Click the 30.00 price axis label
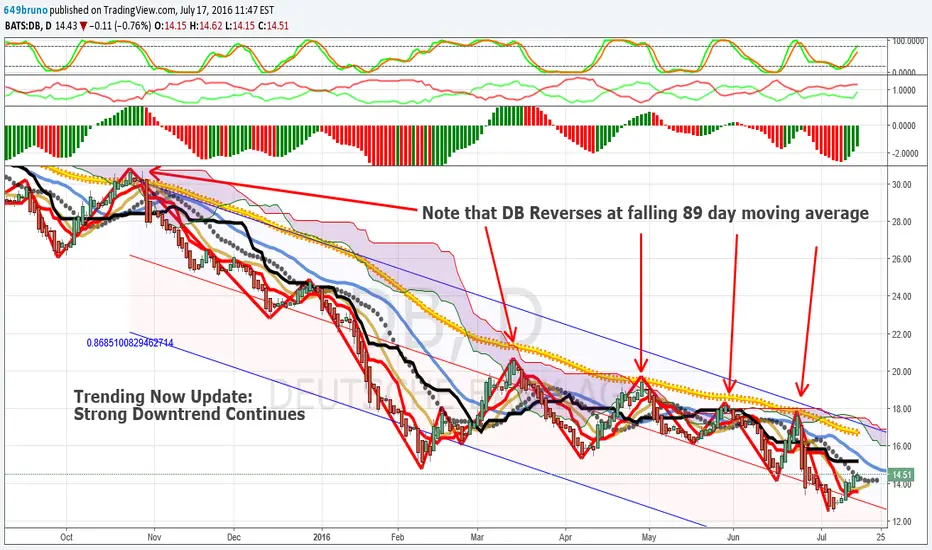 [901, 184]
